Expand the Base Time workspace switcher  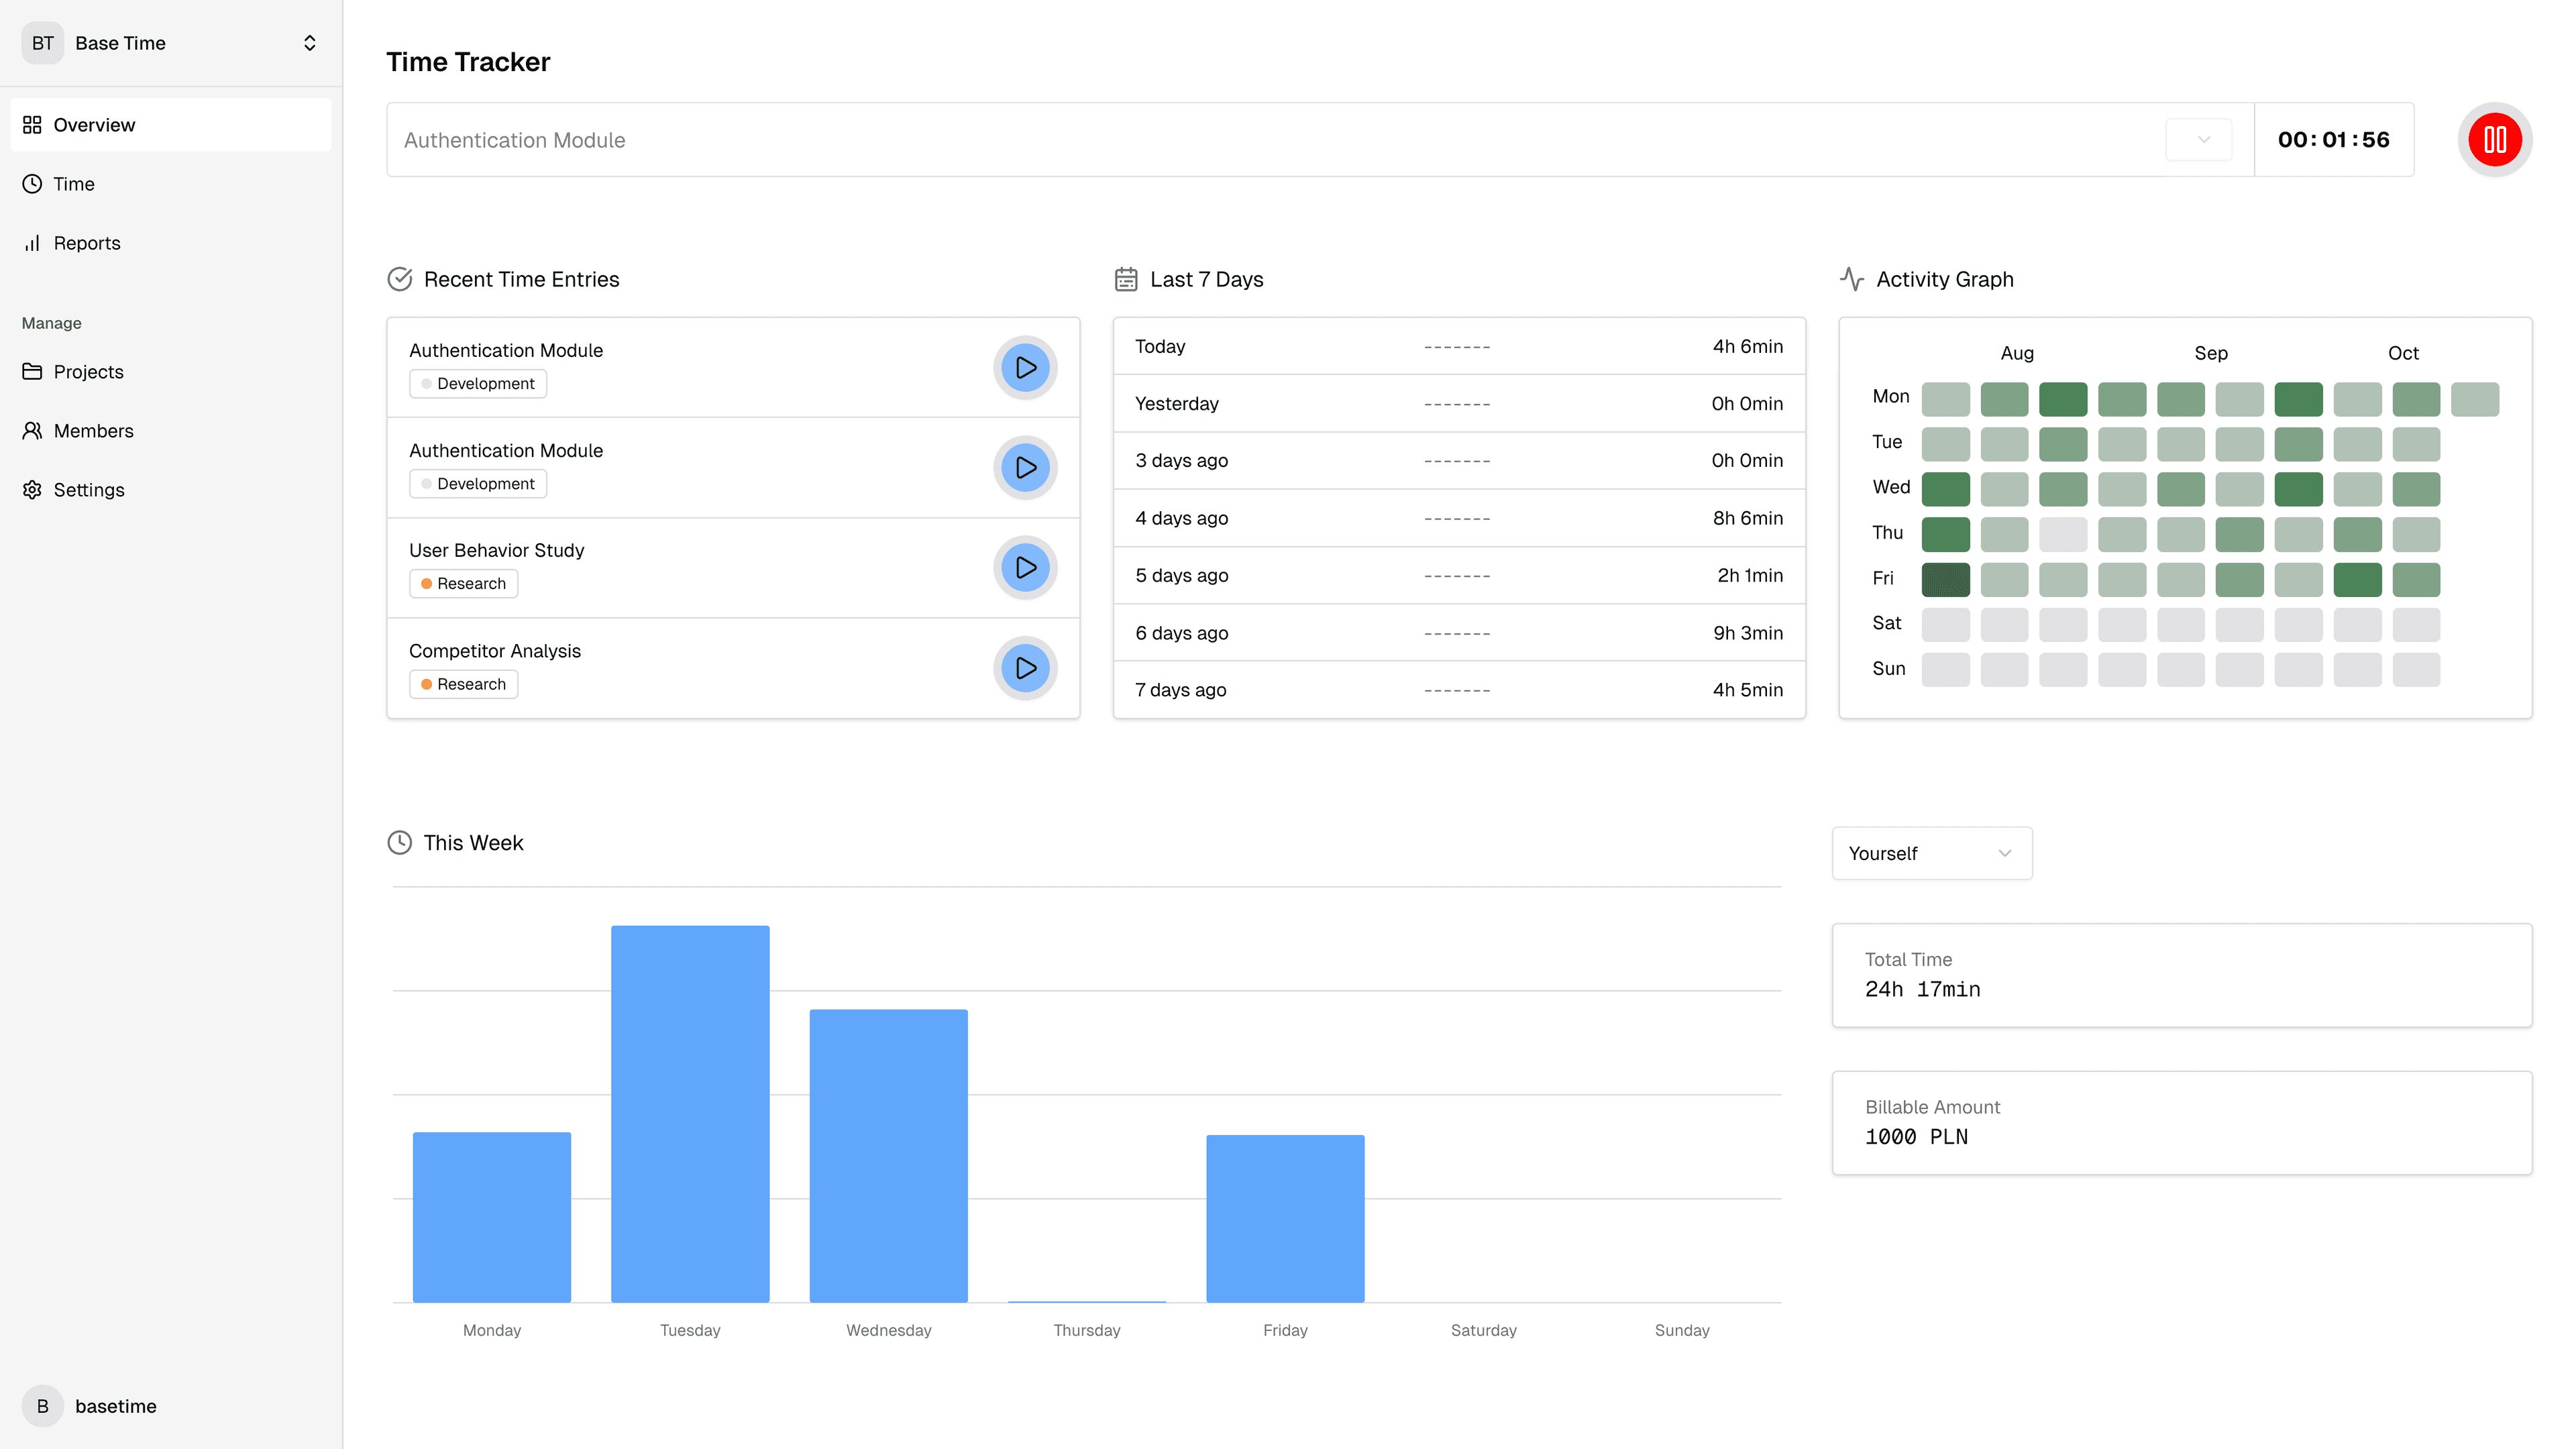point(170,43)
